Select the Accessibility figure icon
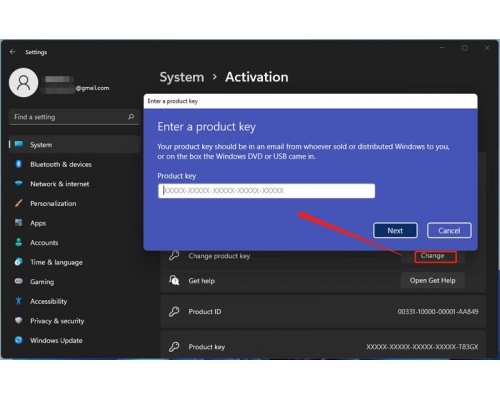The image size is (500, 400). pyautogui.click(x=19, y=301)
